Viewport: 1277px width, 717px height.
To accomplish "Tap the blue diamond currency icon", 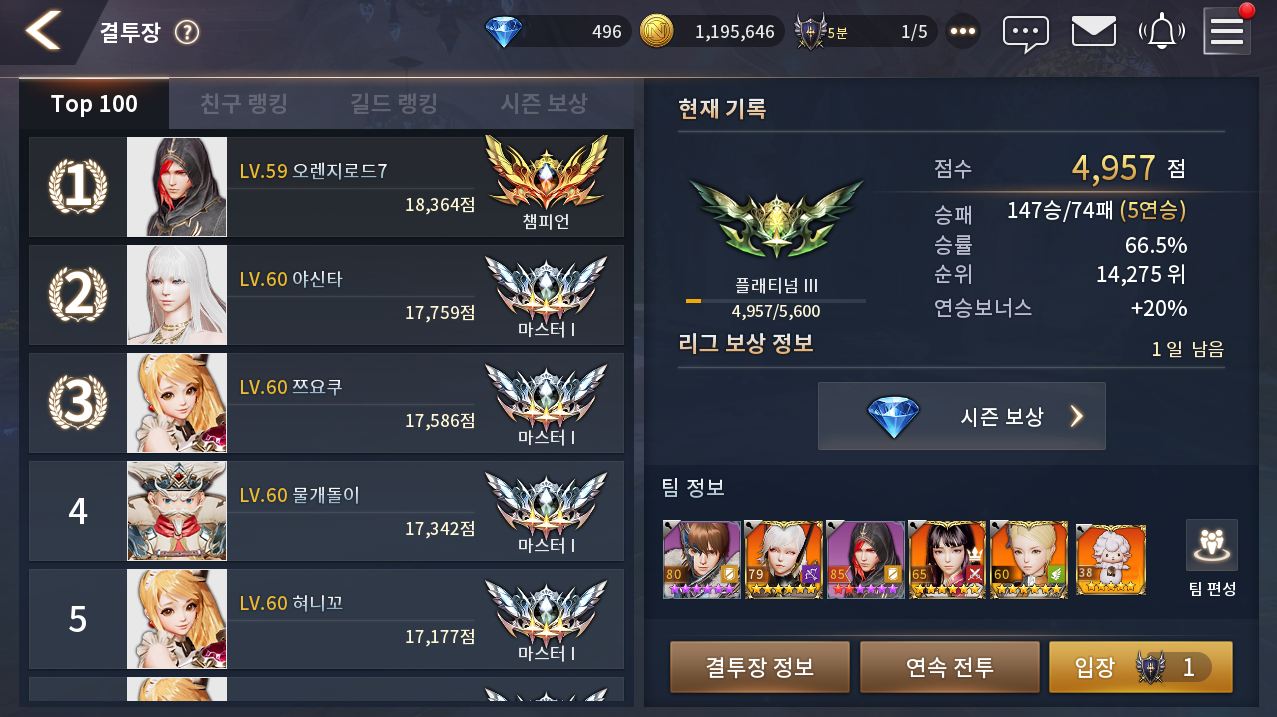I will coord(503,32).
